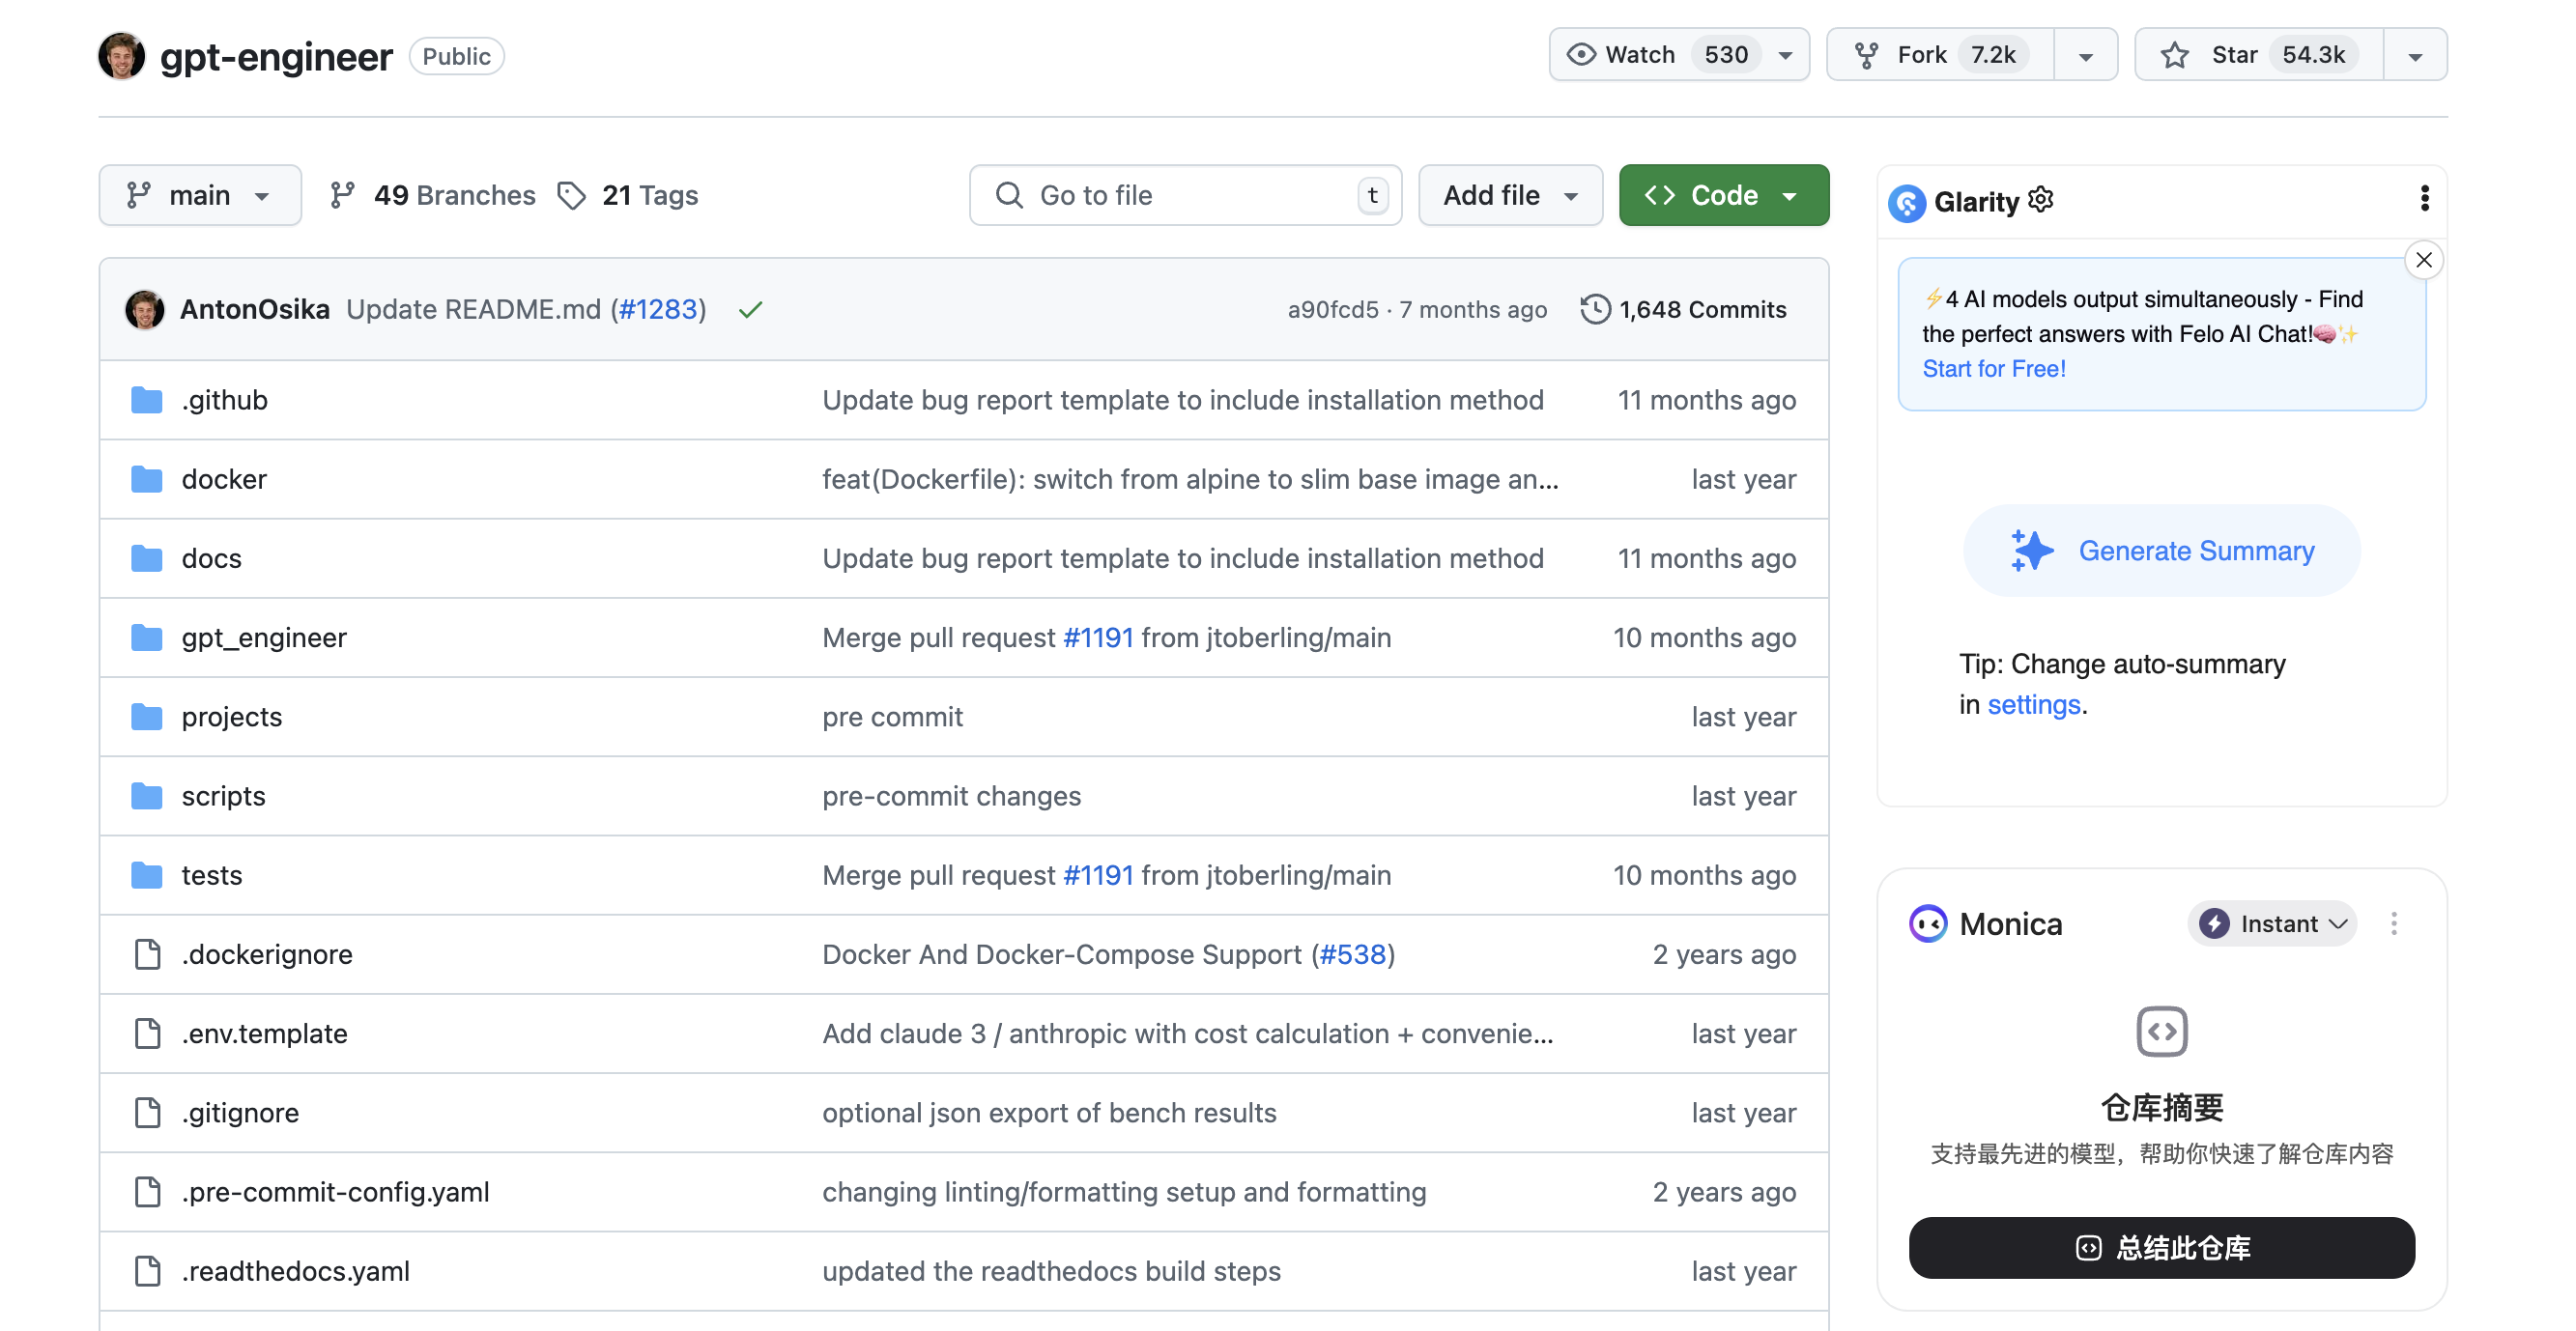Image resolution: width=2576 pixels, height=1331 pixels.
Task: Open the main branch selector
Action: pyautogui.click(x=200, y=195)
